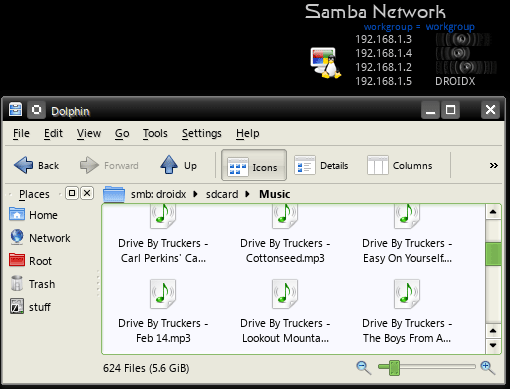Click the icon size zoom slider handle

click(394, 368)
